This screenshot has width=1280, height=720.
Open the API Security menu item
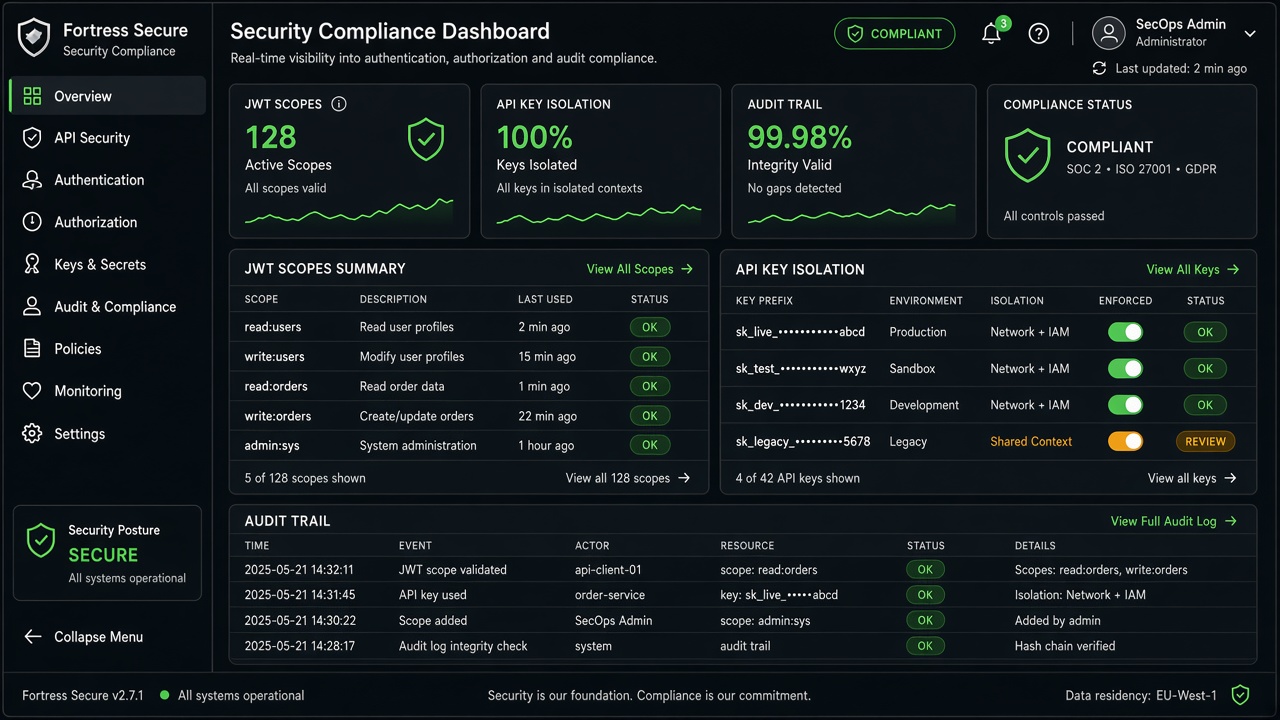[108, 138]
